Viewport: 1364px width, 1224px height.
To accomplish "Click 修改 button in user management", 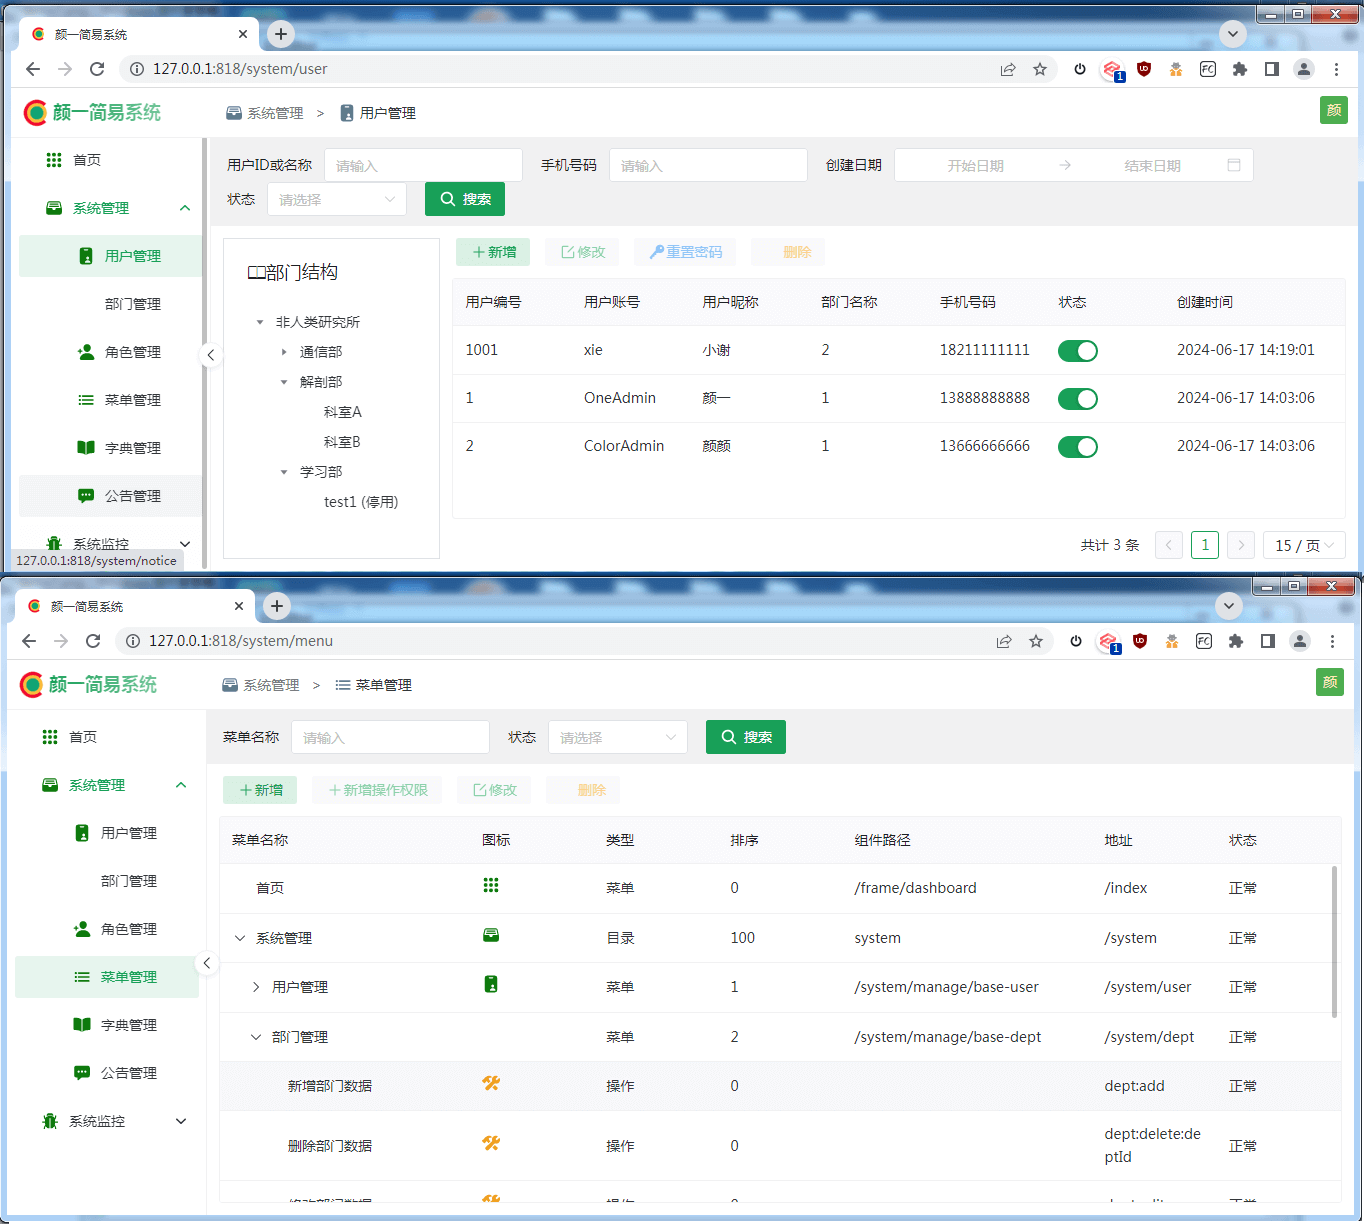I will click(x=582, y=252).
